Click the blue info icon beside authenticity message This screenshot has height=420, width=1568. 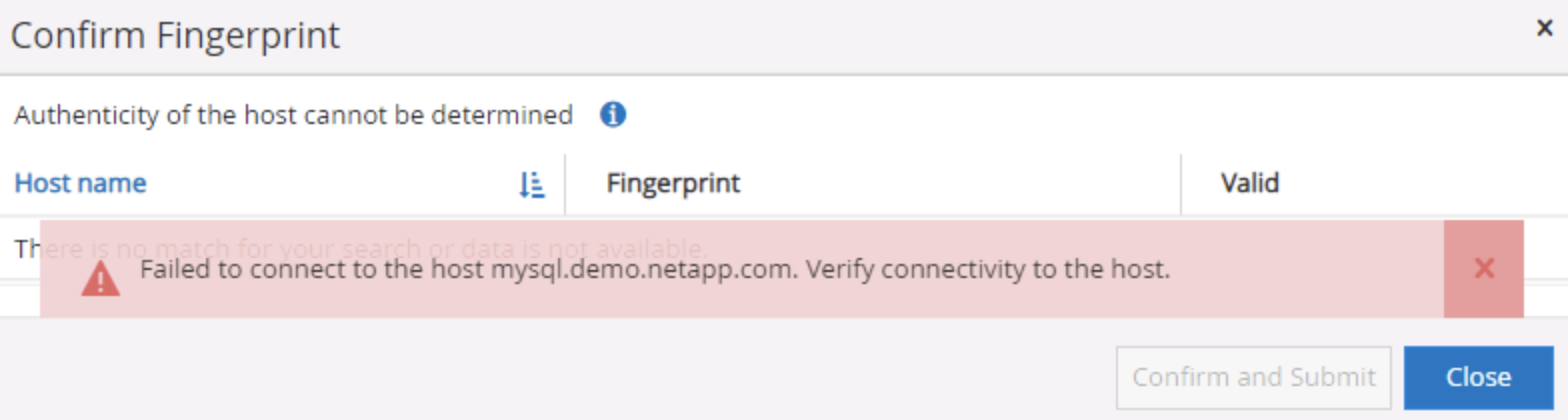(613, 115)
